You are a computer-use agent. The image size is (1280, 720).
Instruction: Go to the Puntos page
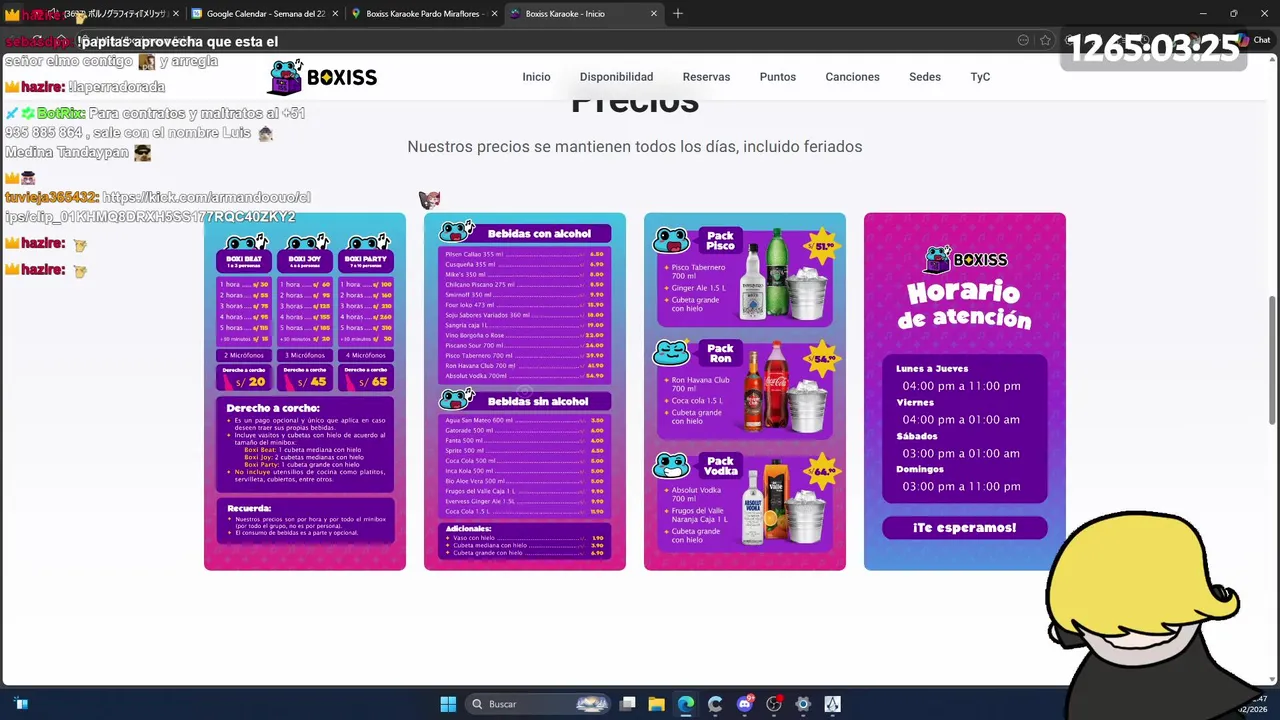click(x=777, y=77)
